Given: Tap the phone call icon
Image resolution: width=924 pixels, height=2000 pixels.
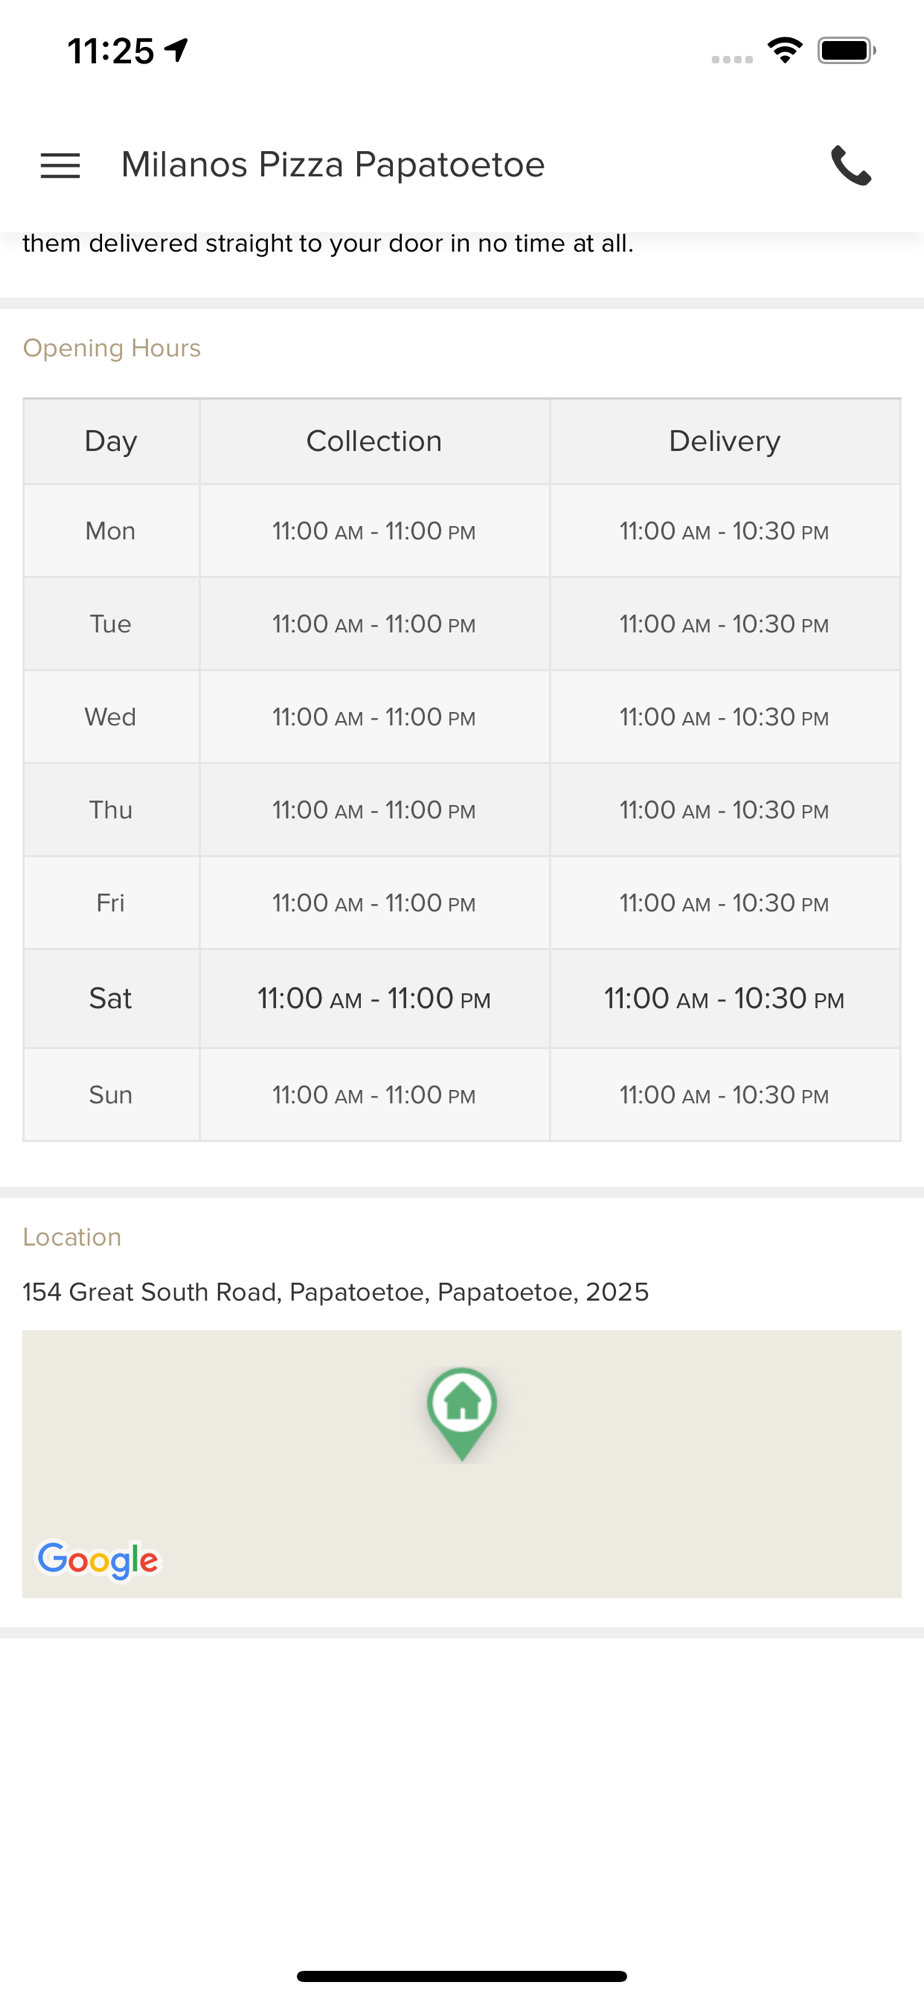Looking at the screenshot, I should pyautogui.click(x=851, y=165).
